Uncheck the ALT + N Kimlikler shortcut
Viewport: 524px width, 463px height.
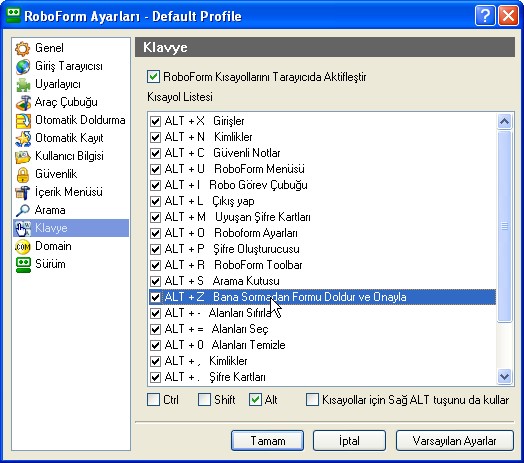point(155,137)
